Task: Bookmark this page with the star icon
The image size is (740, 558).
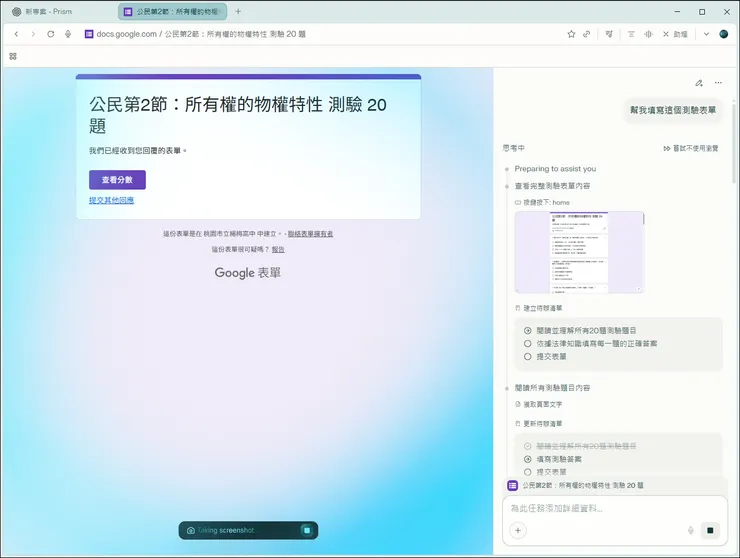Action: click(x=571, y=34)
